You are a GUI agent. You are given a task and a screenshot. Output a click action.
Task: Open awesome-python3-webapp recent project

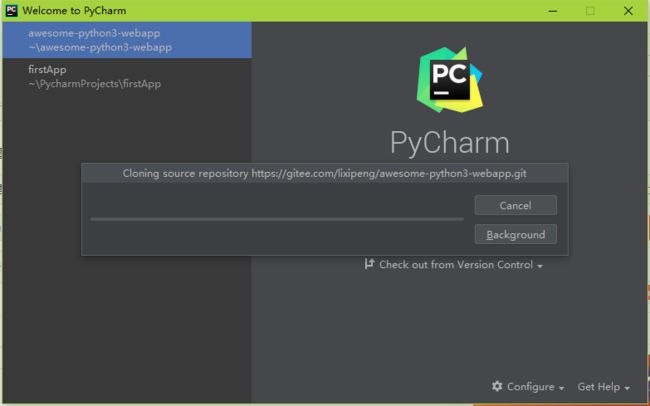[x=127, y=40]
